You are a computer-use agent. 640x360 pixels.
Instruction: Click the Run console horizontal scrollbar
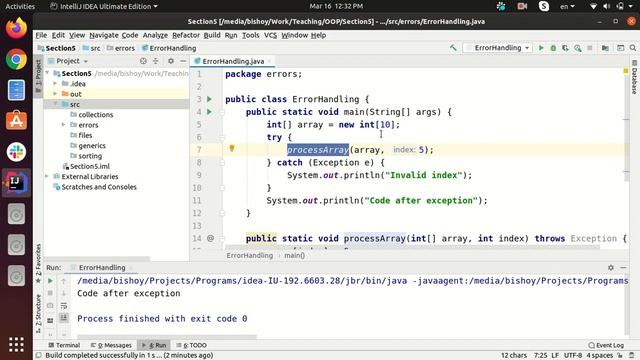[167, 337]
